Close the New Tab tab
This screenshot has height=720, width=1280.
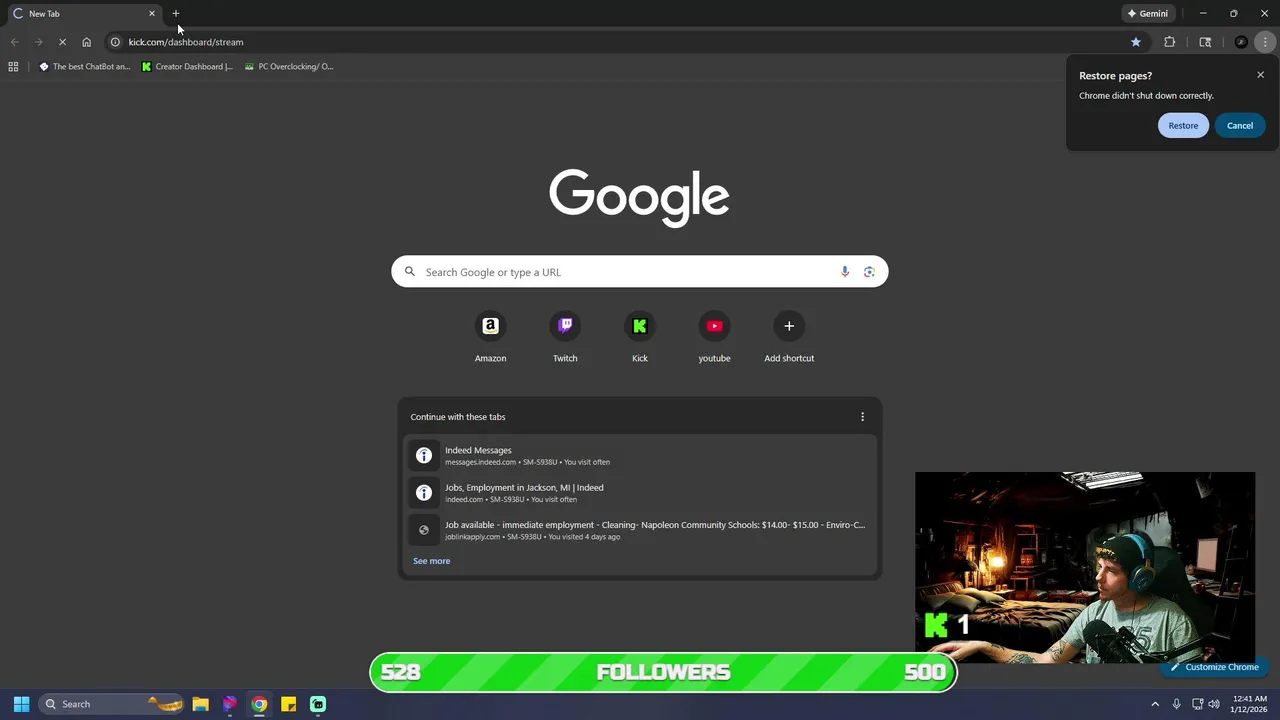click(152, 13)
